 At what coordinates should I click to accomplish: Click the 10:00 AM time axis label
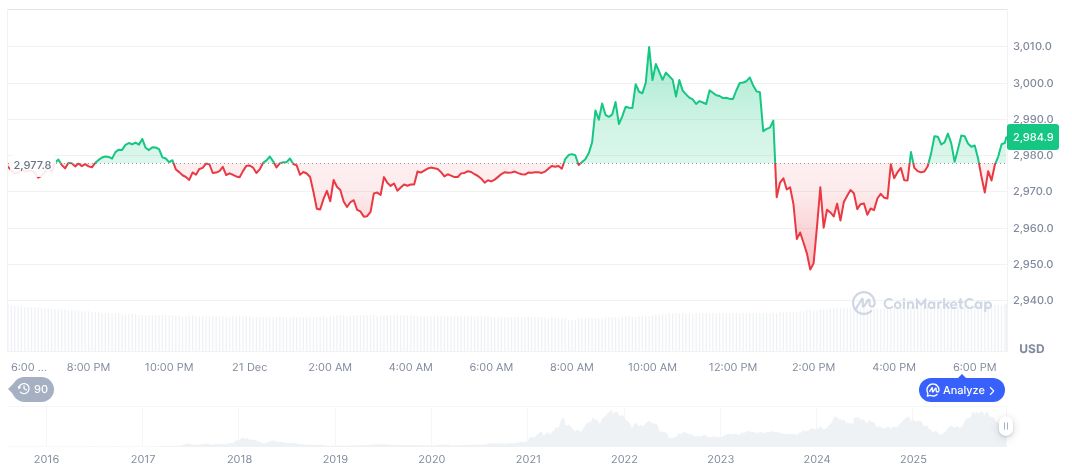pyautogui.click(x=652, y=367)
